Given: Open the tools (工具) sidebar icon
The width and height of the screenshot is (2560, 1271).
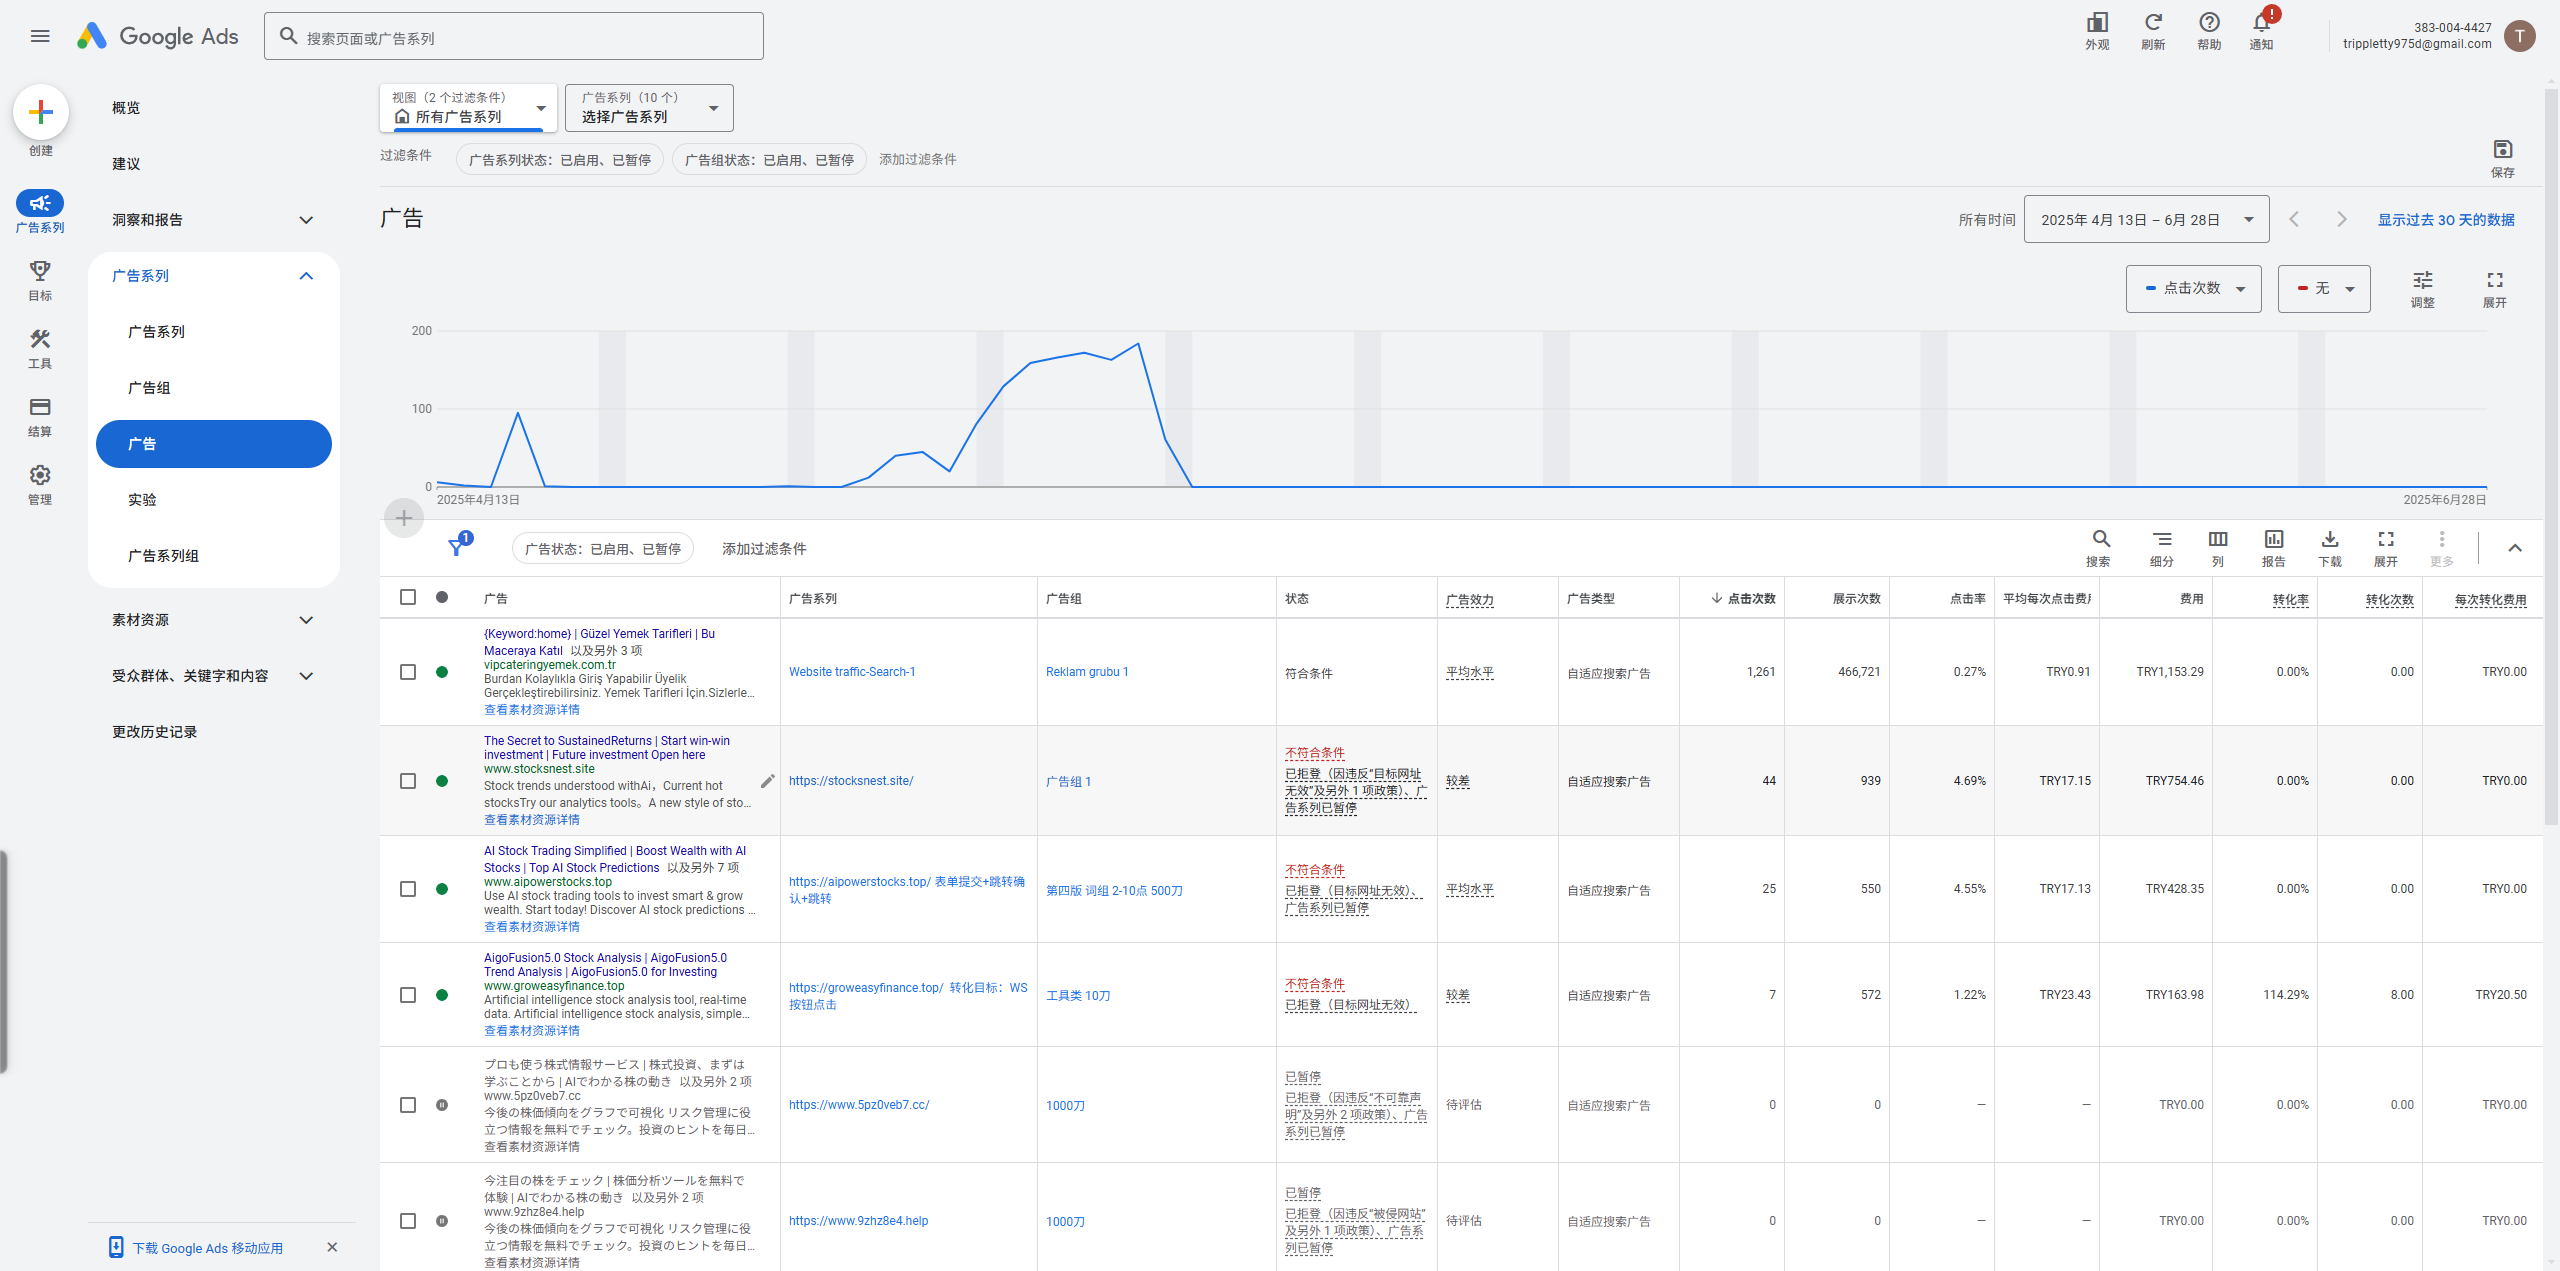Looking at the screenshot, I should (x=40, y=340).
